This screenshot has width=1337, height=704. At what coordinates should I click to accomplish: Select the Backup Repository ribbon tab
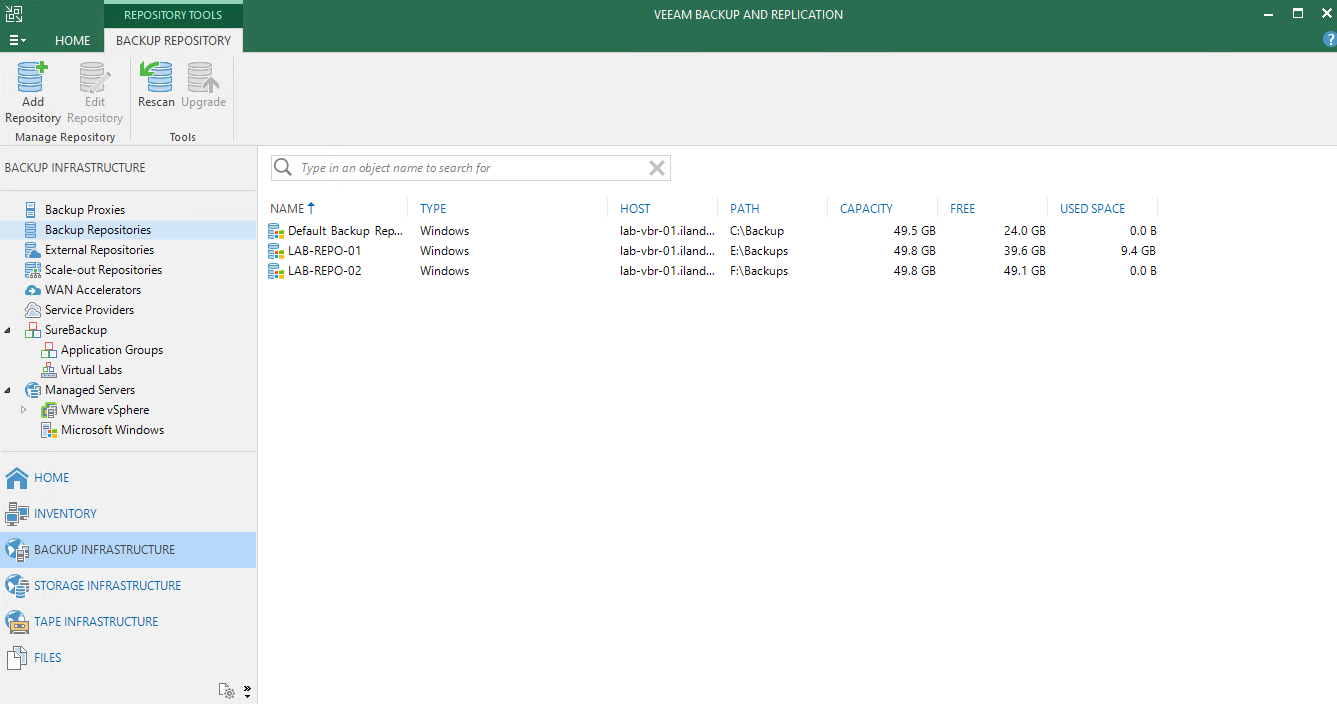[173, 41]
